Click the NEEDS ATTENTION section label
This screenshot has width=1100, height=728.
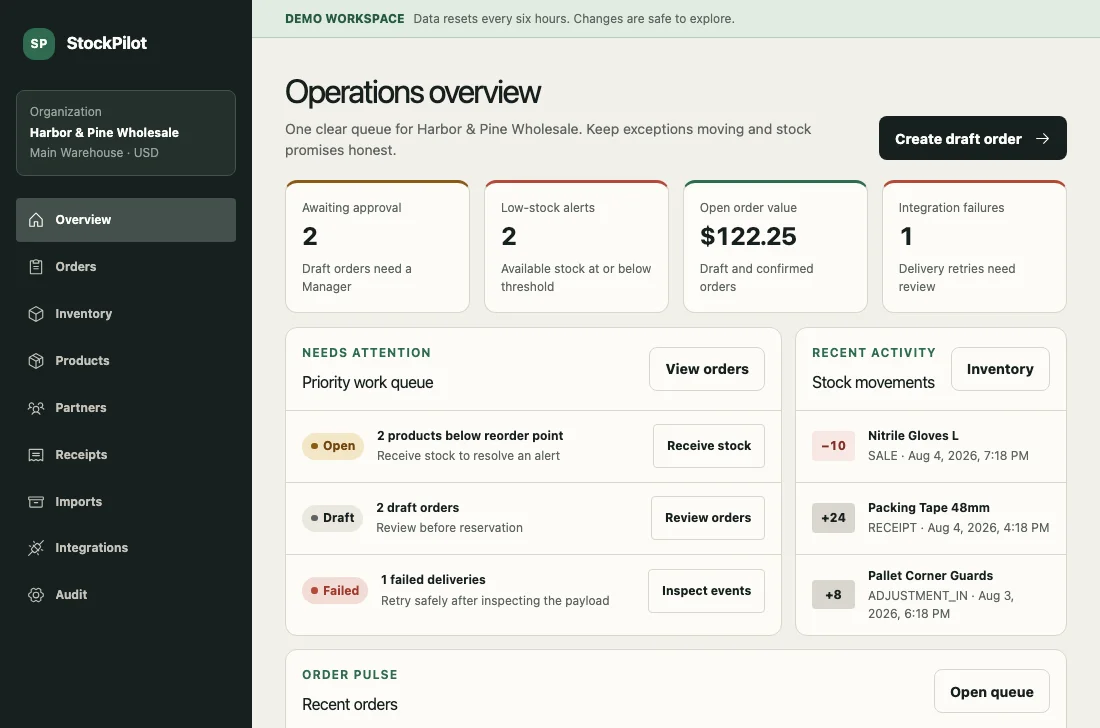366,353
